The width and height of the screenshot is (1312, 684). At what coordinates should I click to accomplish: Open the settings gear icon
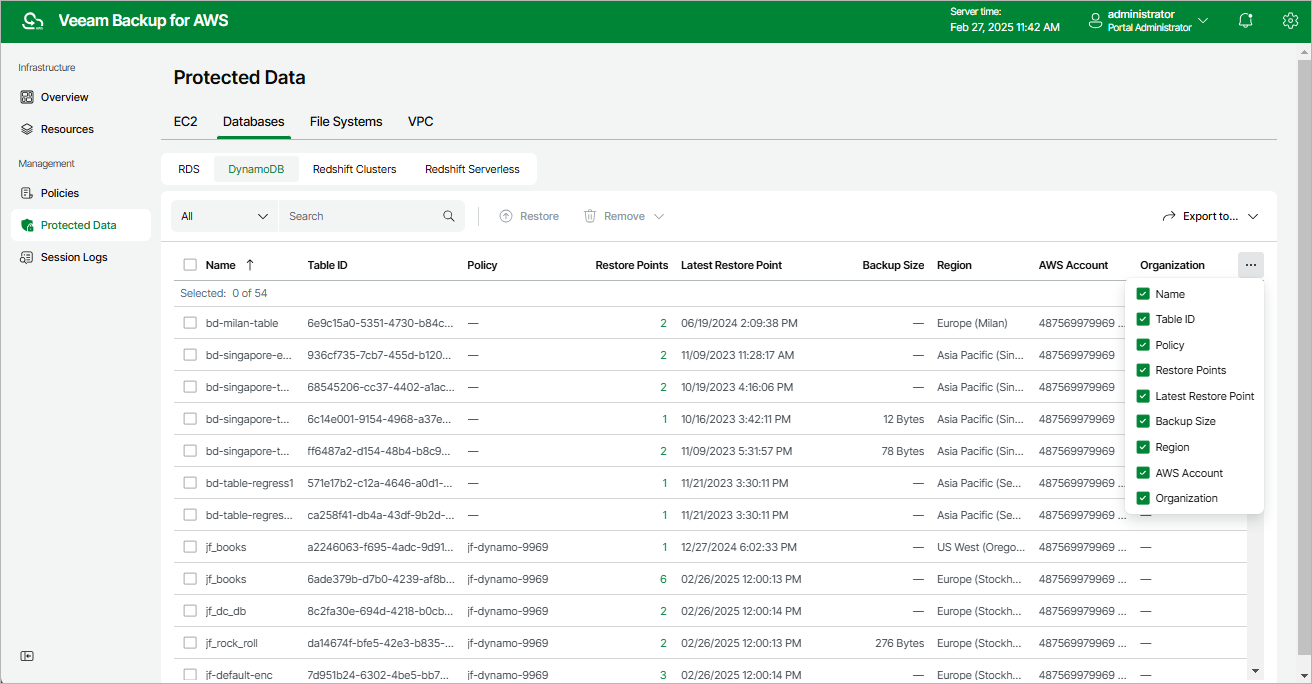pyautogui.click(x=1290, y=21)
